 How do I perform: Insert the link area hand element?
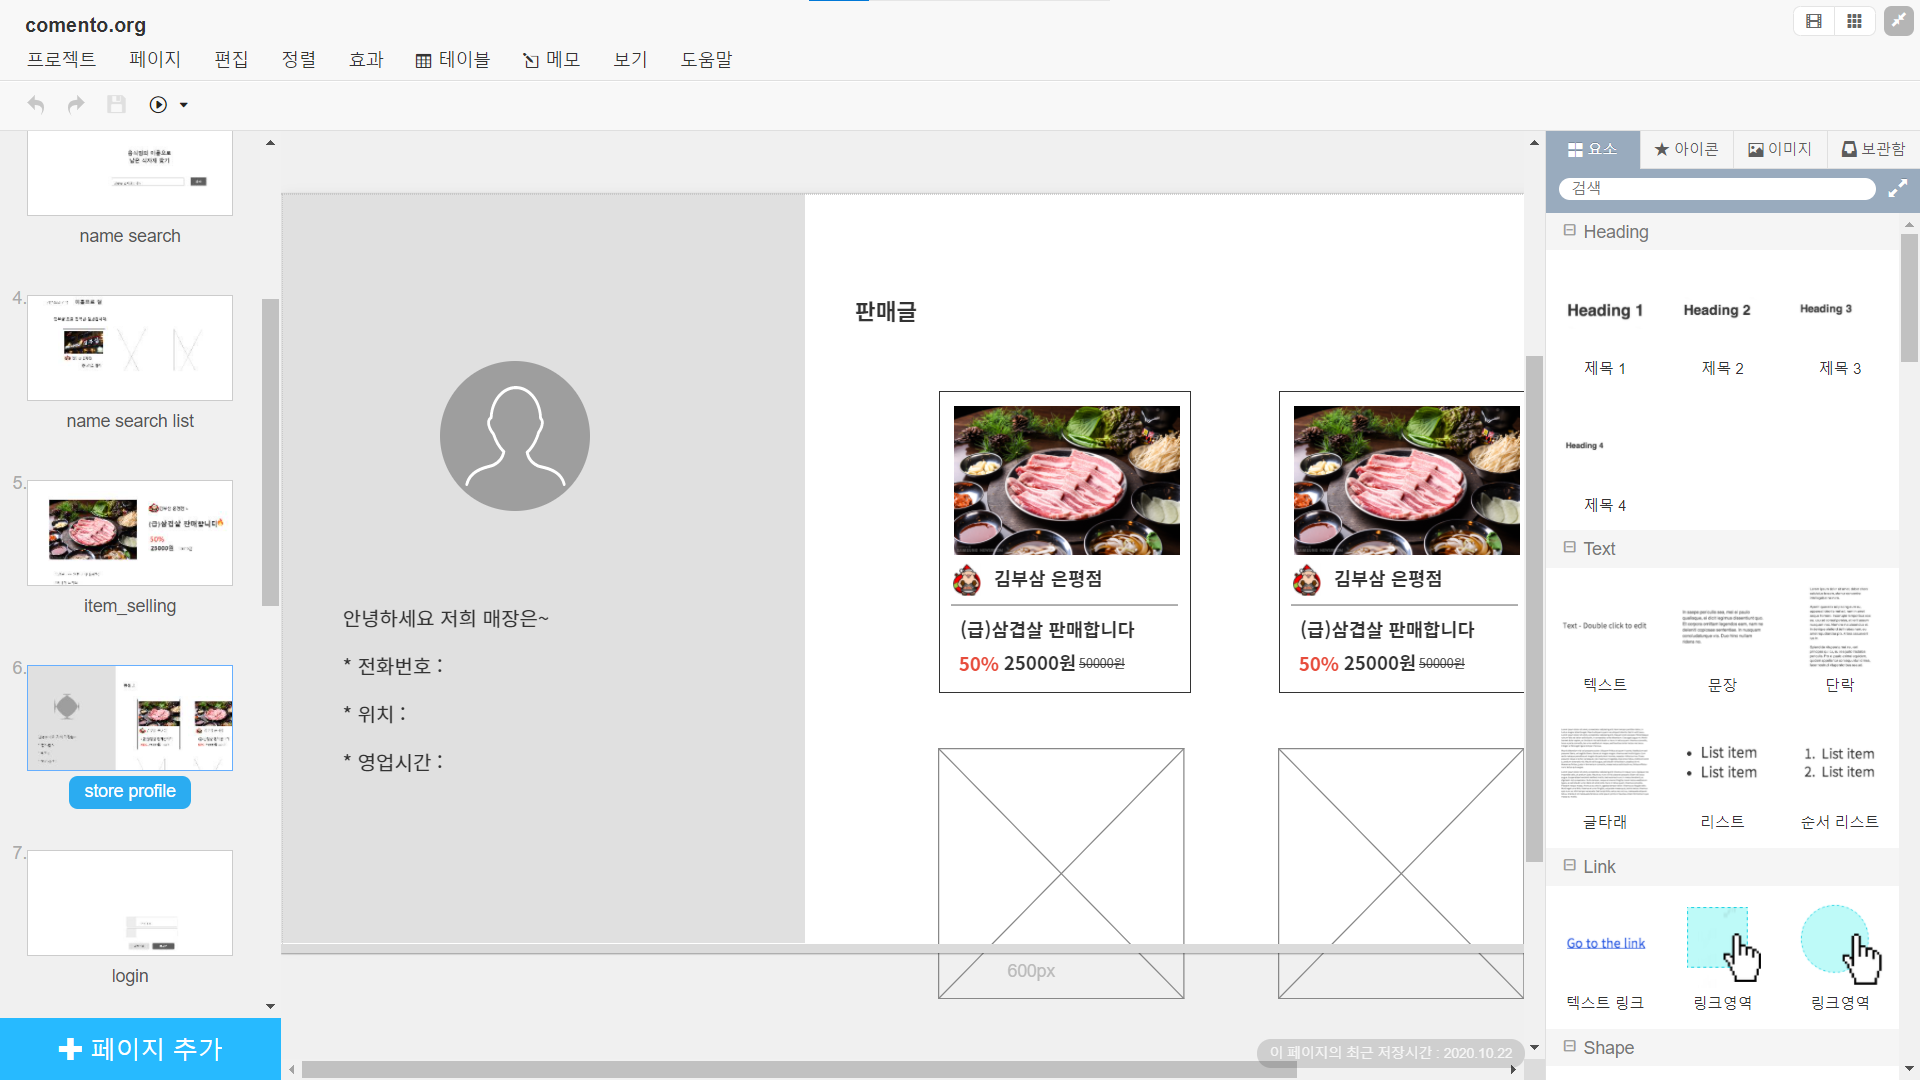1722,943
